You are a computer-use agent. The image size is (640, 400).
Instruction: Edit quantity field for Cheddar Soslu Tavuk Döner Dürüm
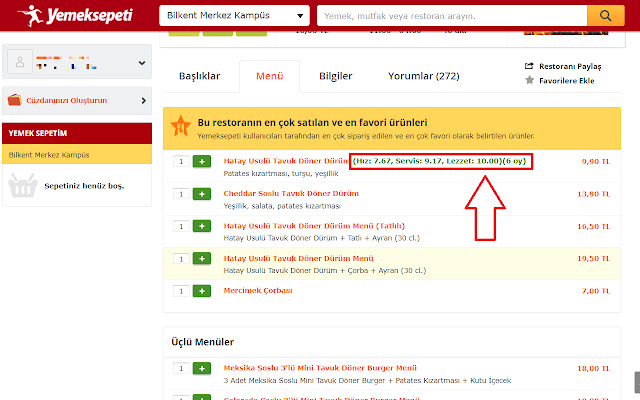(x=181, y=194)
